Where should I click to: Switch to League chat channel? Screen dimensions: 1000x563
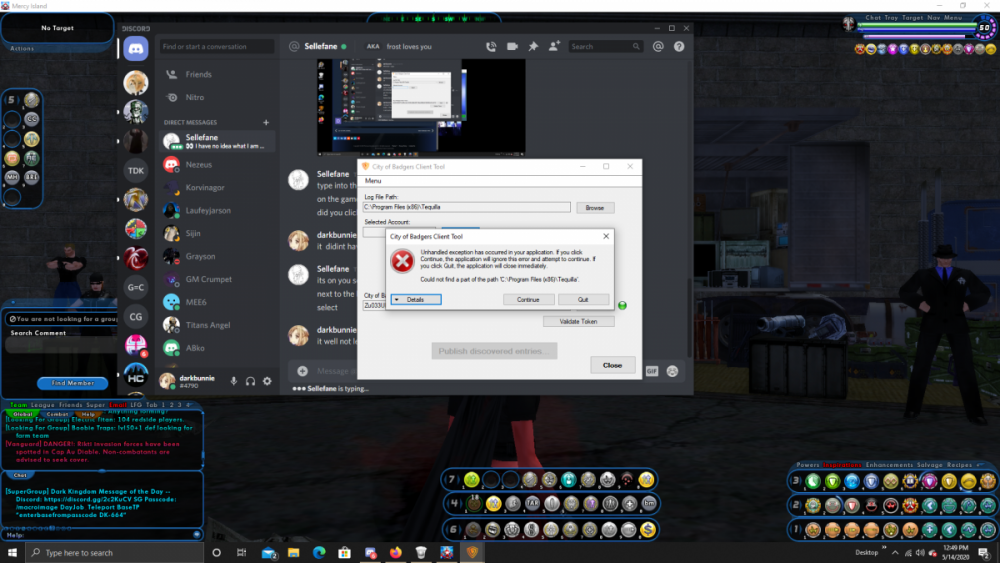tap(43, 405)
